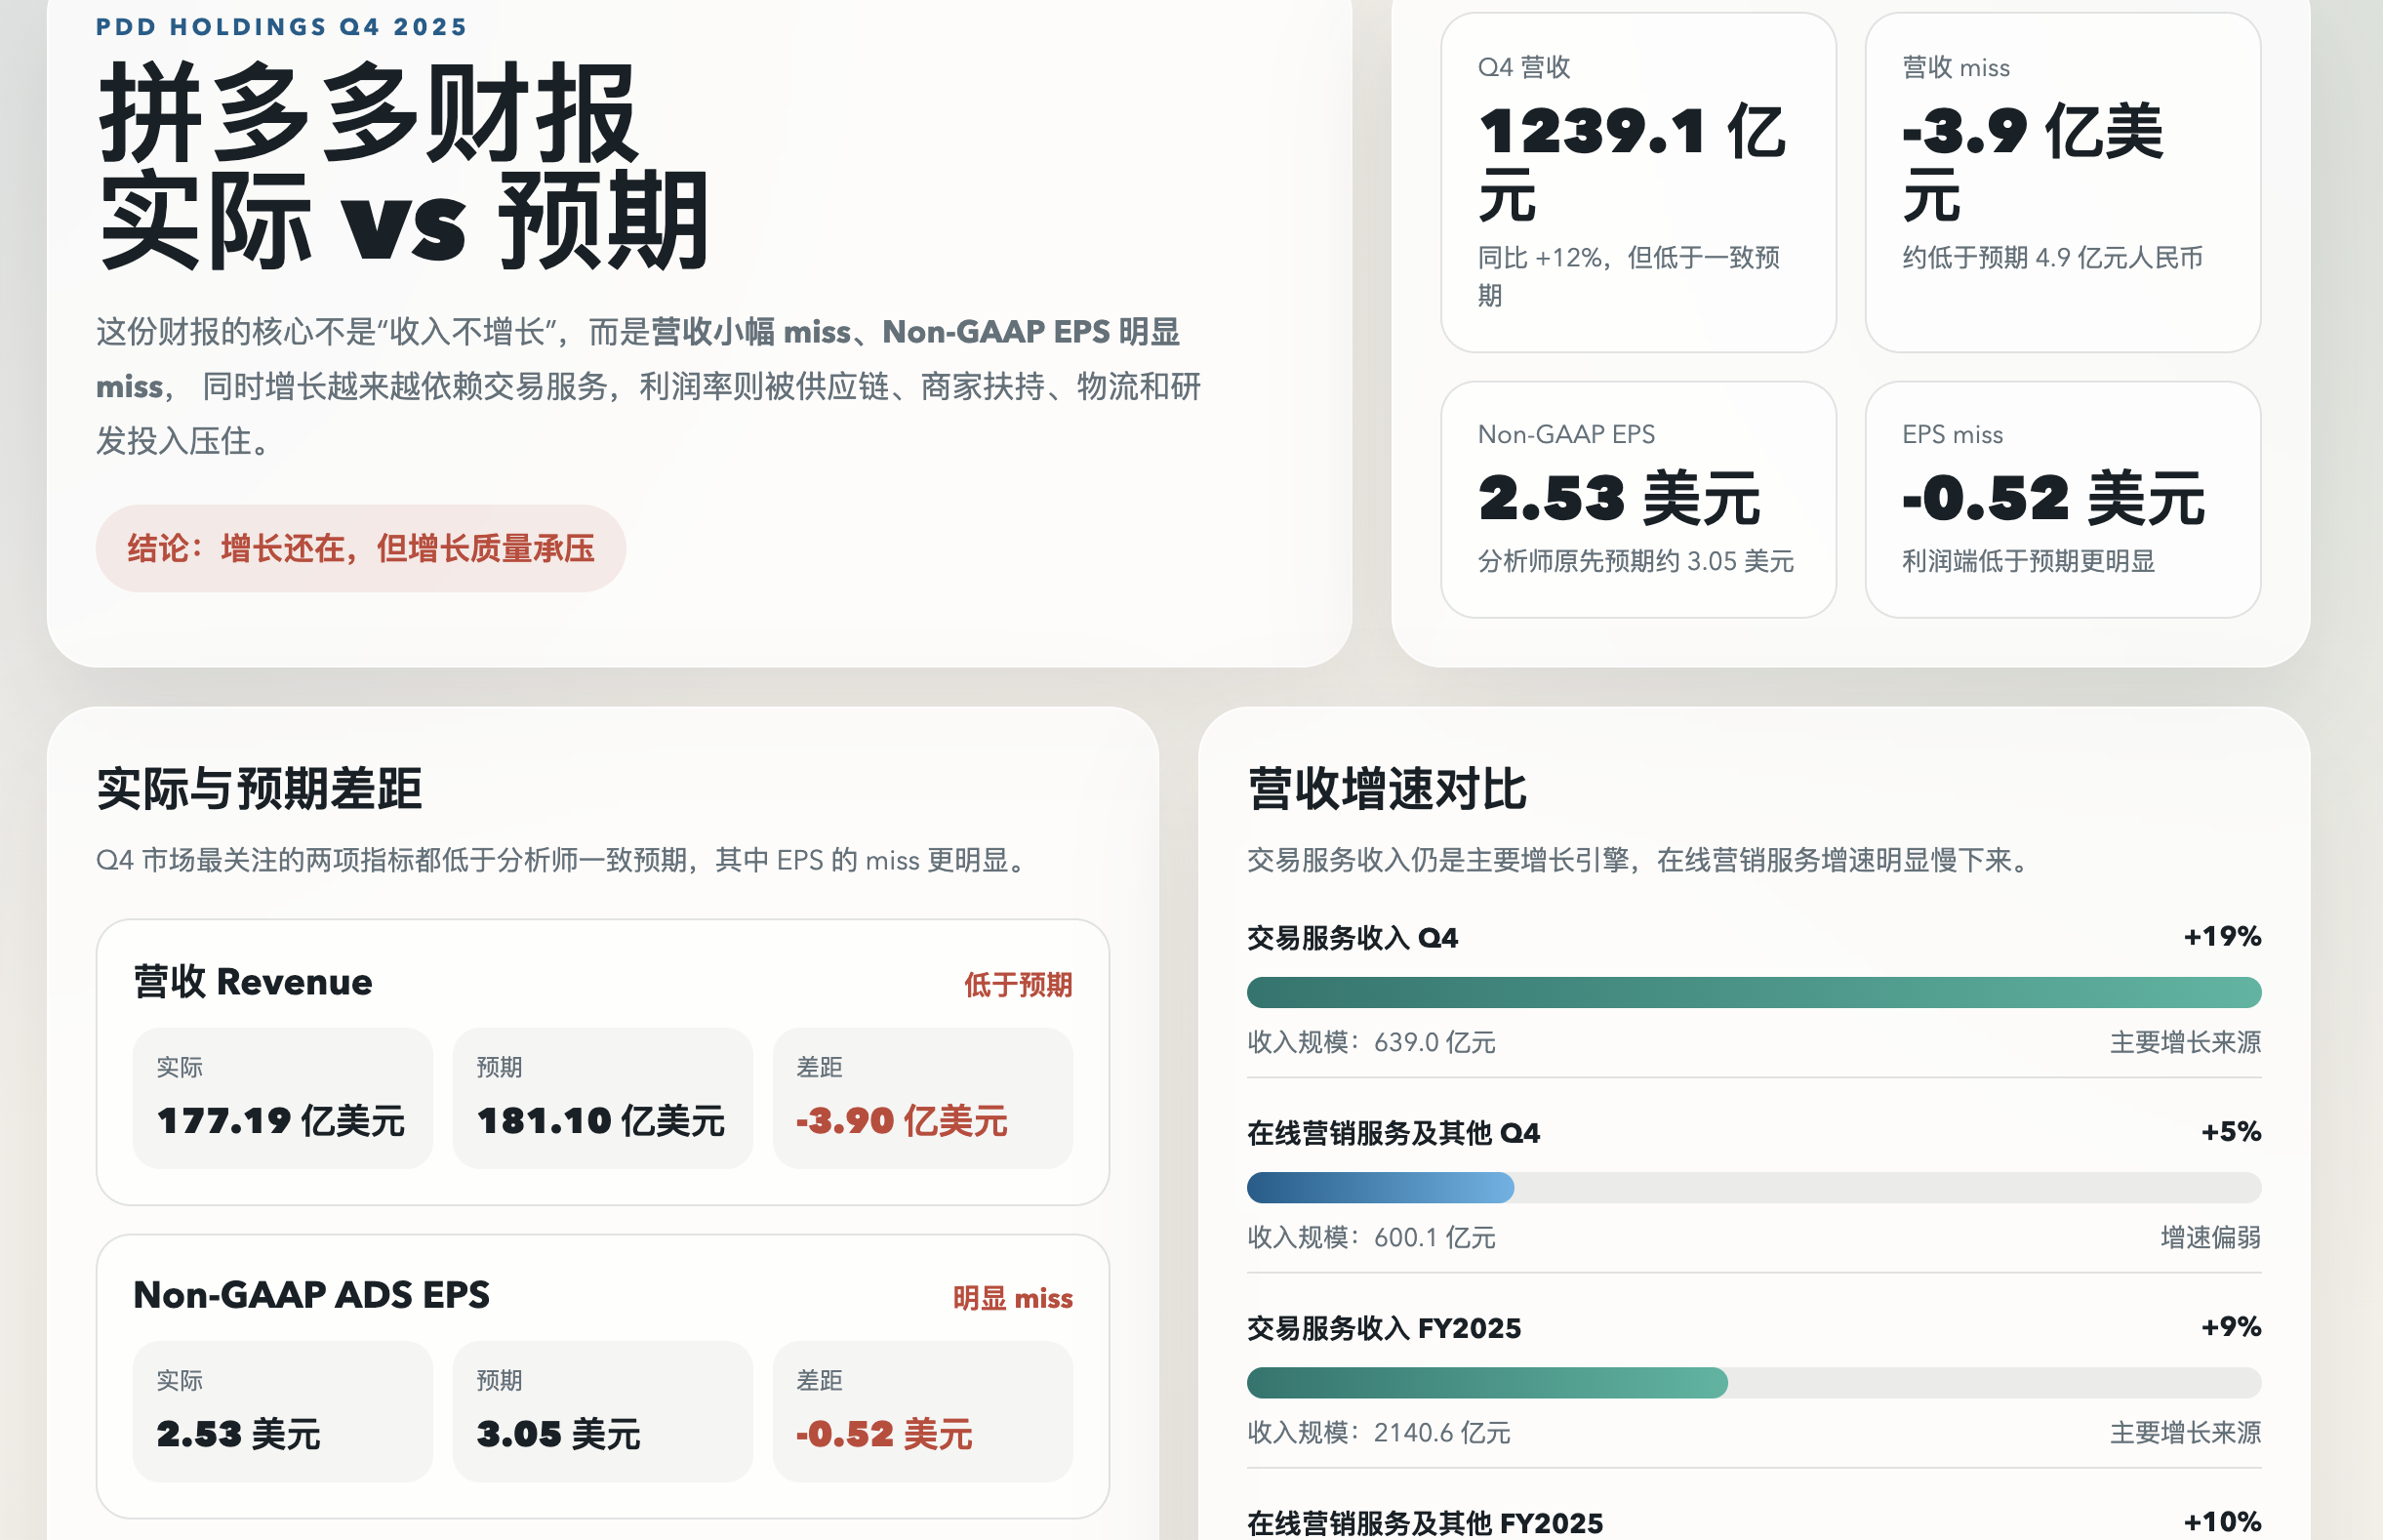Click the 交易服务收入 FY2025 progress bar
The height and width of the screenshot is (1540, 2383).
pyautogui.click(x=1486, y=1382)
